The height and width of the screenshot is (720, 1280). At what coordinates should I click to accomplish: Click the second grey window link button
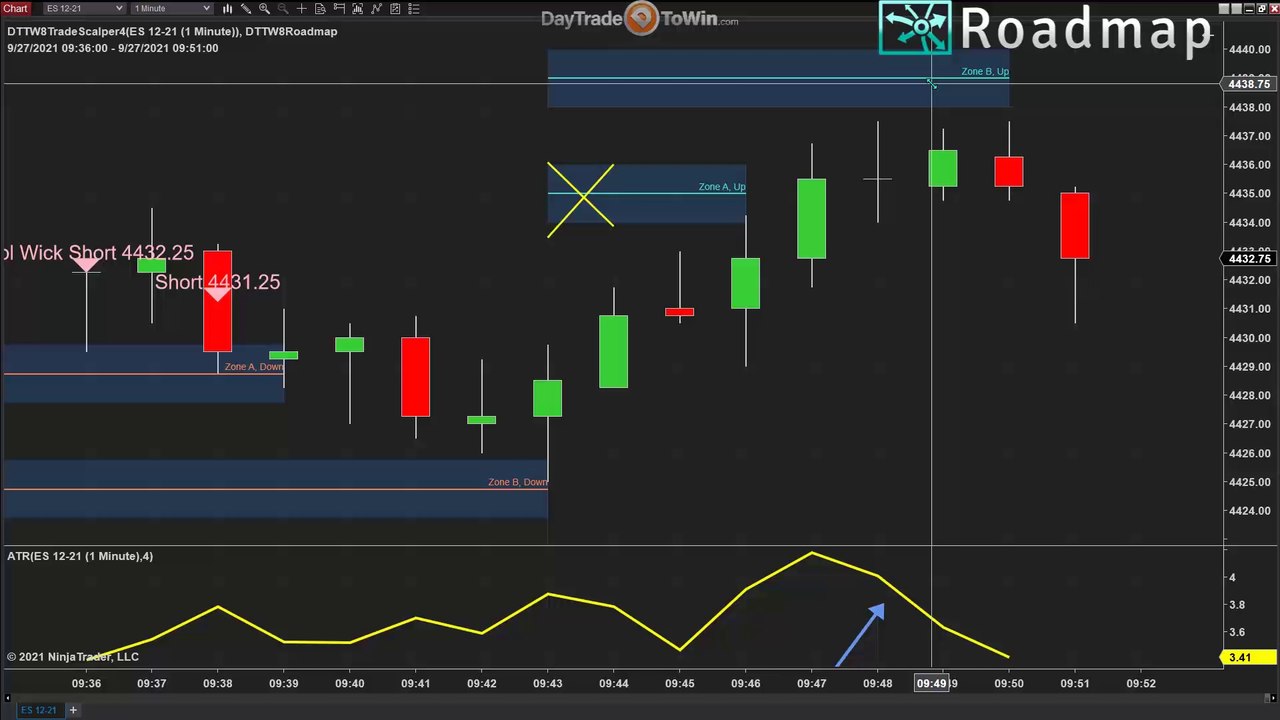click(1236, 9)
